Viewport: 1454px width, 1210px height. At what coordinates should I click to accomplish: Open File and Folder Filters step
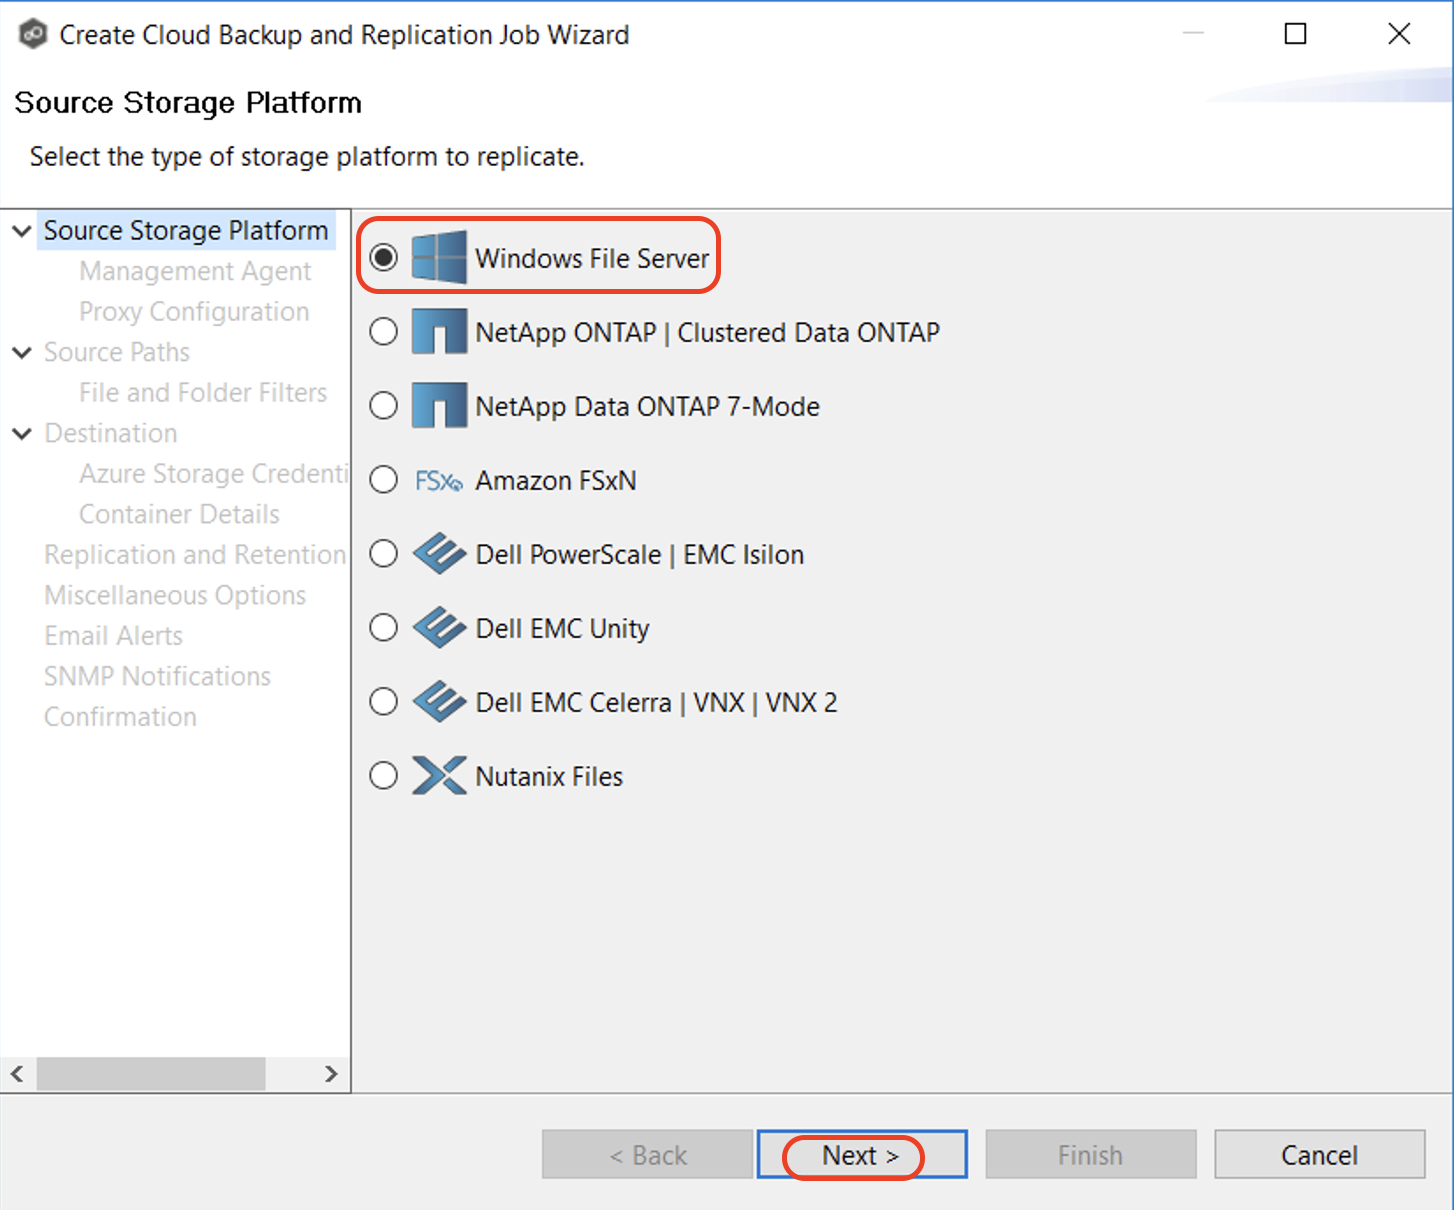pyautogui.click(x=203, y=392)
